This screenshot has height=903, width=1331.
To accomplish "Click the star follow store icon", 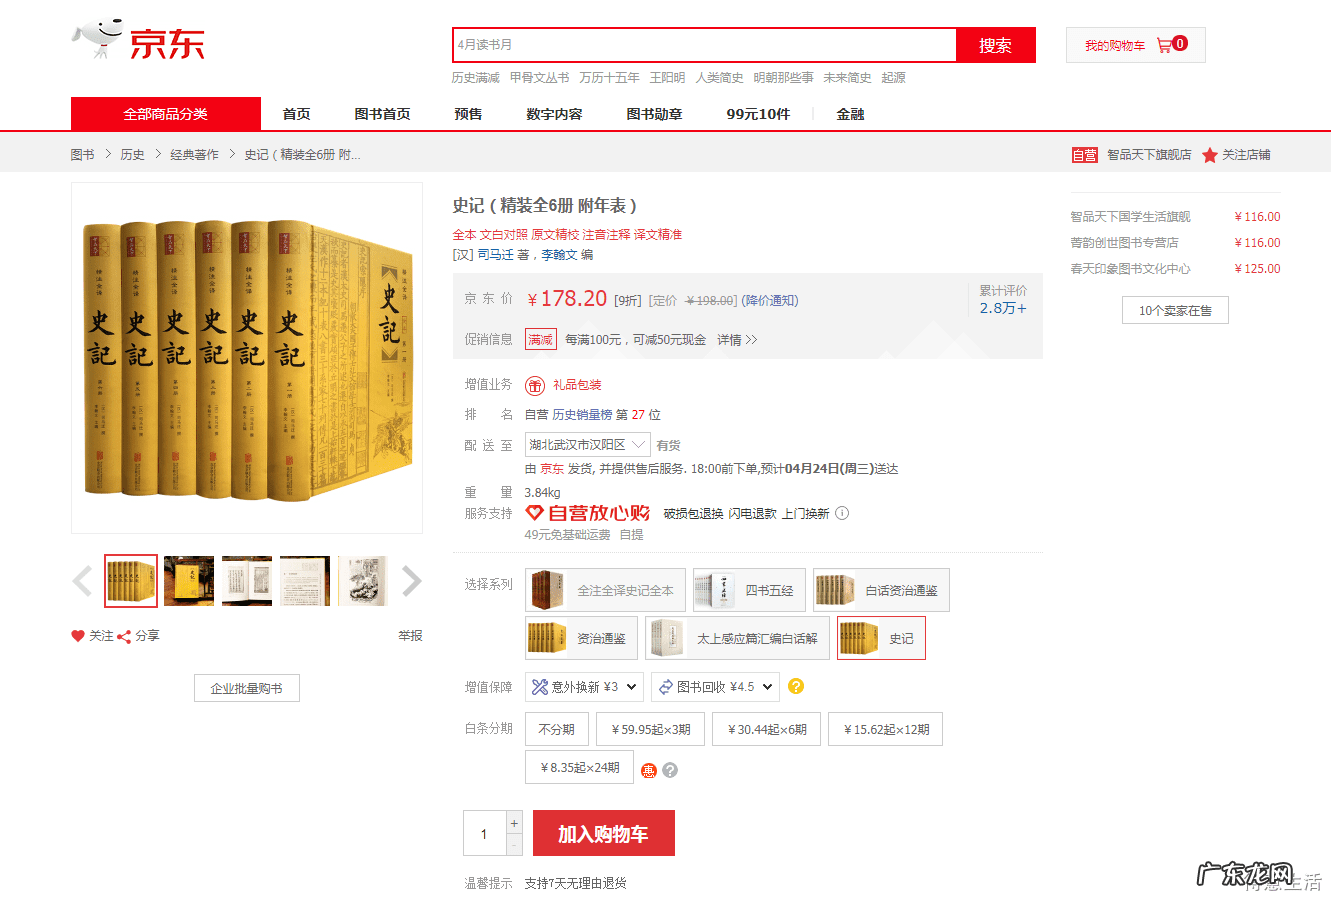I will click(1210, 155).
